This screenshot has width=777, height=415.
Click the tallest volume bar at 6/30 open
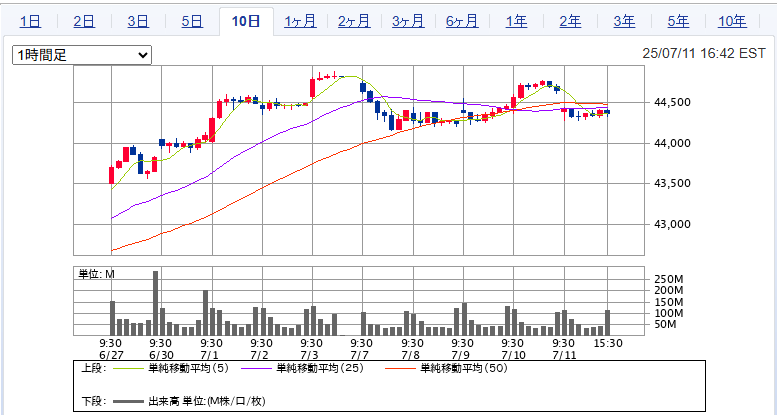point(155,303)
